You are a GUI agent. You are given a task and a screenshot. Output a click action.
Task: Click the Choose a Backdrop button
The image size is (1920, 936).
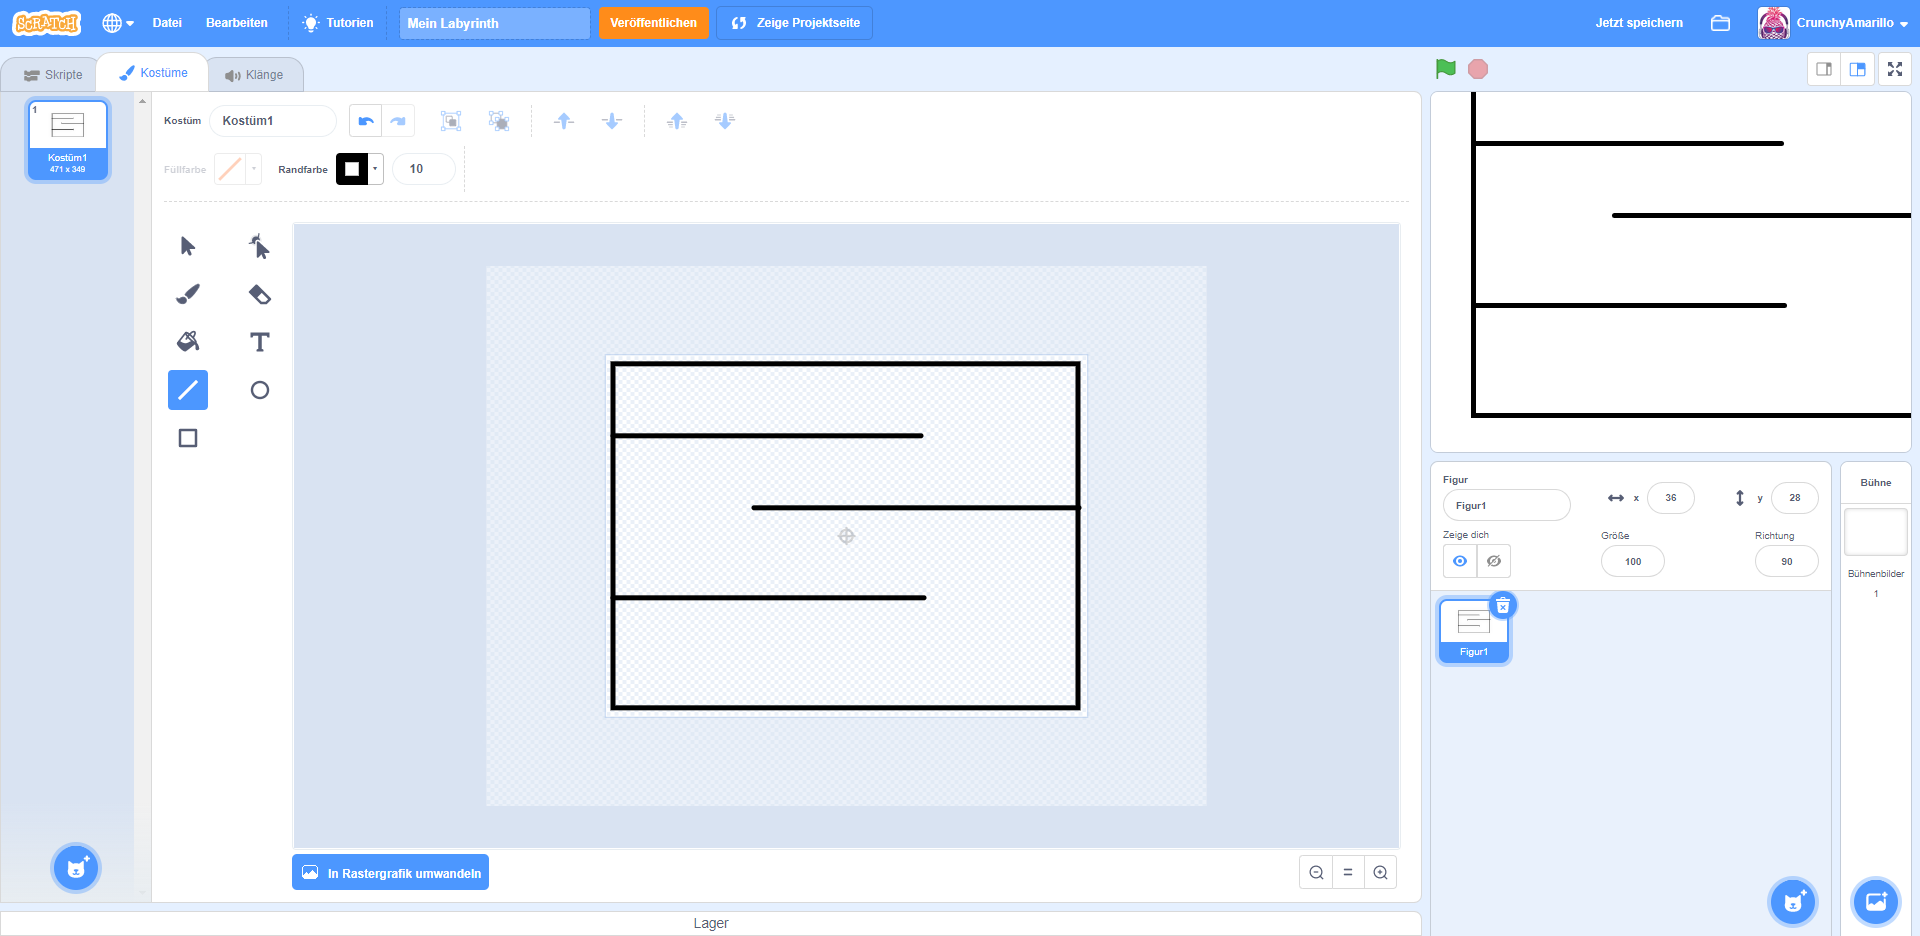1876,902
